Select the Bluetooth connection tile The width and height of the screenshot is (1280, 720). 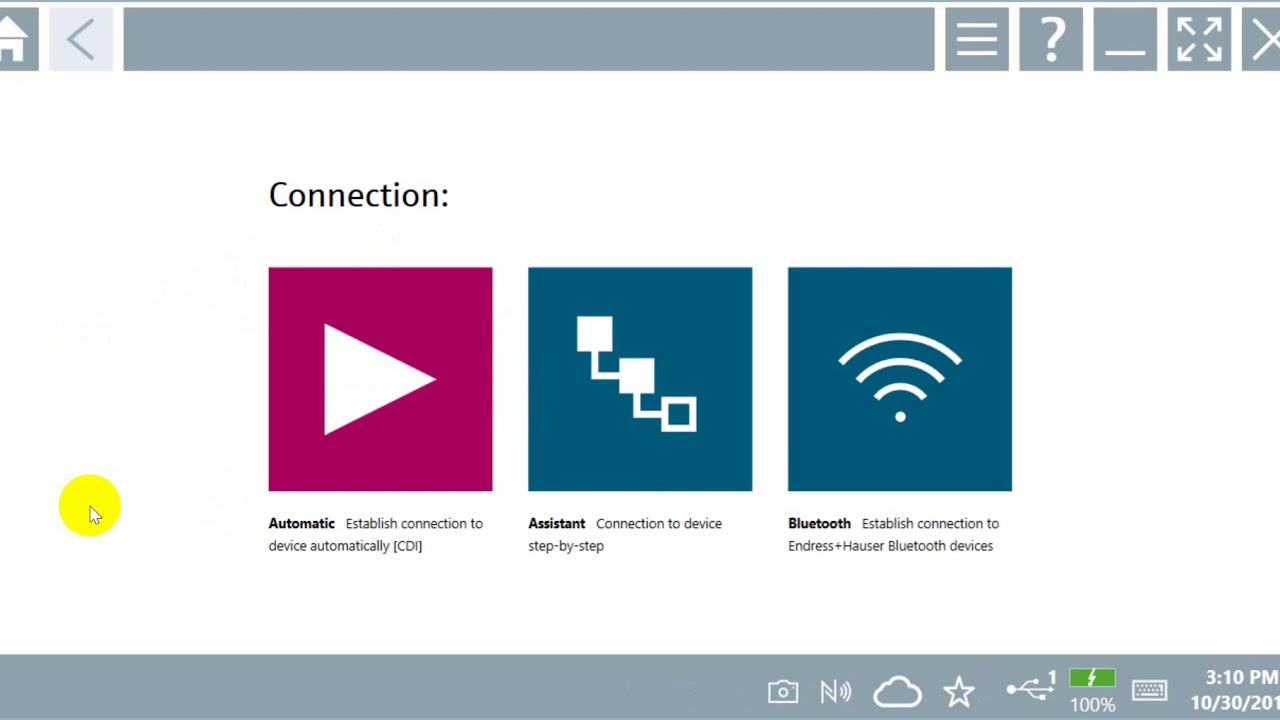(900, 379)
